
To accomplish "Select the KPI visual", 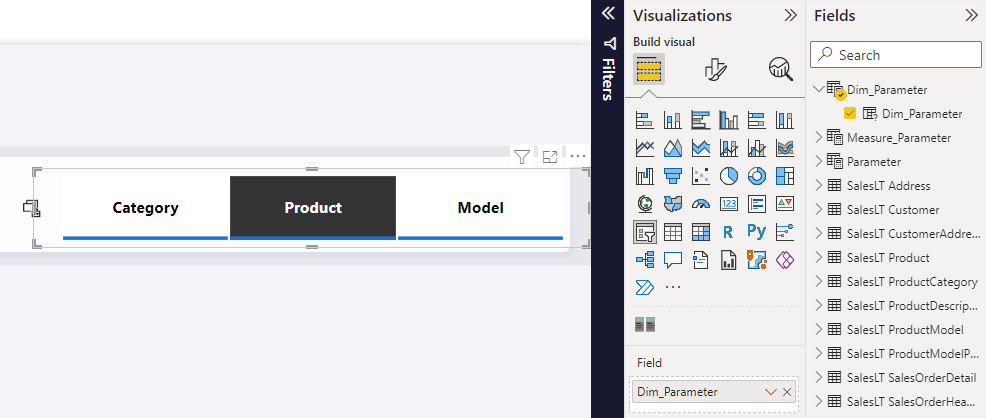I will click(x=785, y=204).
